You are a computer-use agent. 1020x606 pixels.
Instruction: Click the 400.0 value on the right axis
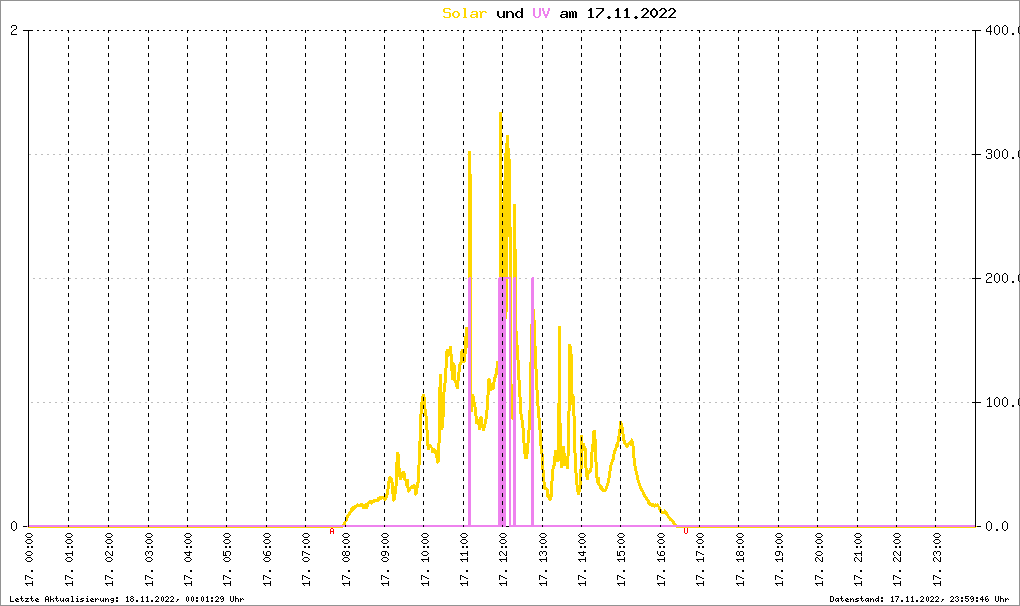(x=1000, y=31)
